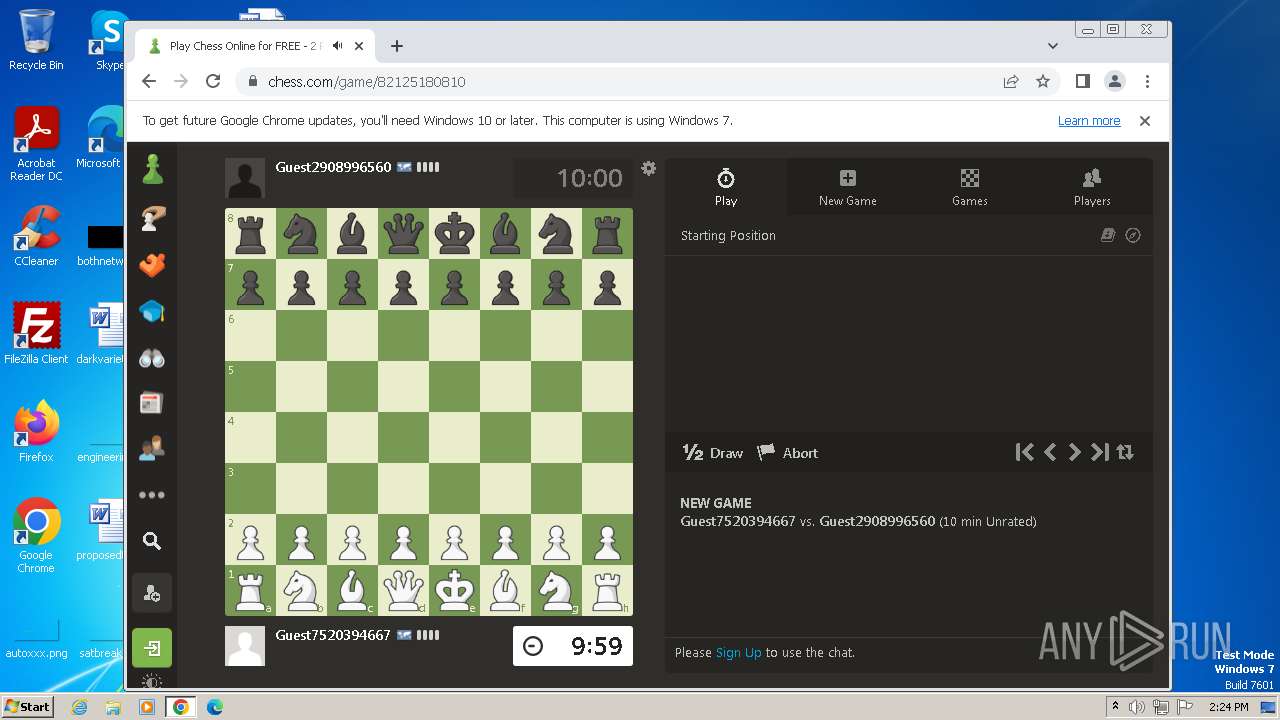The image size is (1280, 720).
Task: Open Firefox desktop shortcut
Action: [x=36, y=432]
